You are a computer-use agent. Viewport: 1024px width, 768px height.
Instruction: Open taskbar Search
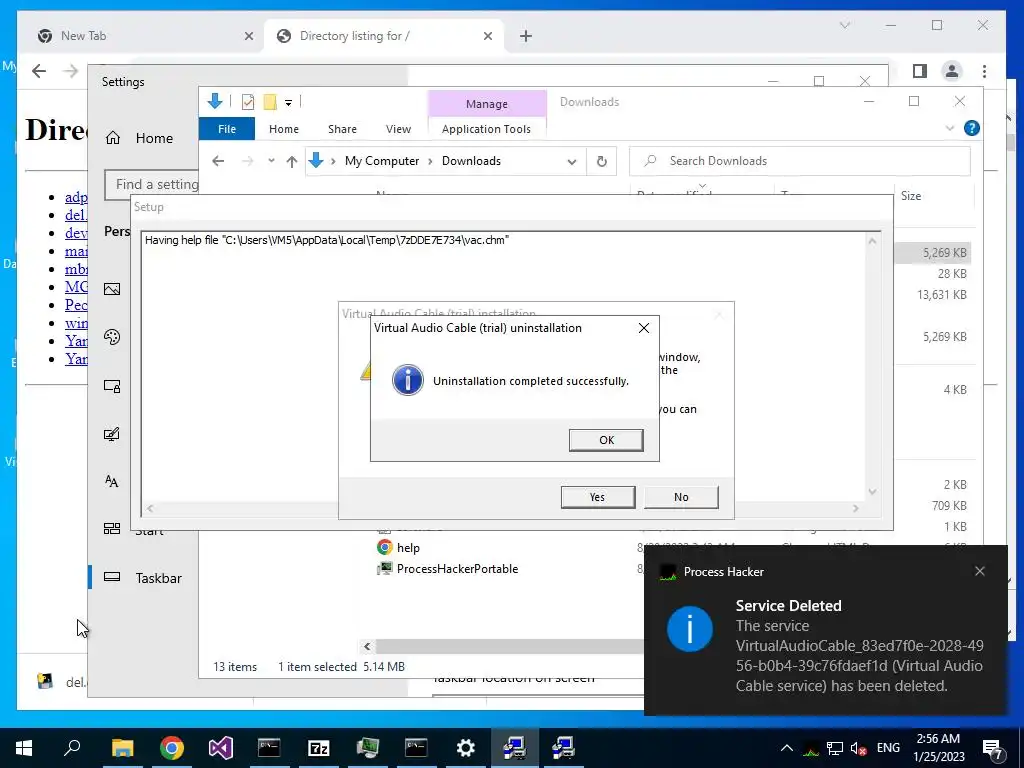coord(72,748)
